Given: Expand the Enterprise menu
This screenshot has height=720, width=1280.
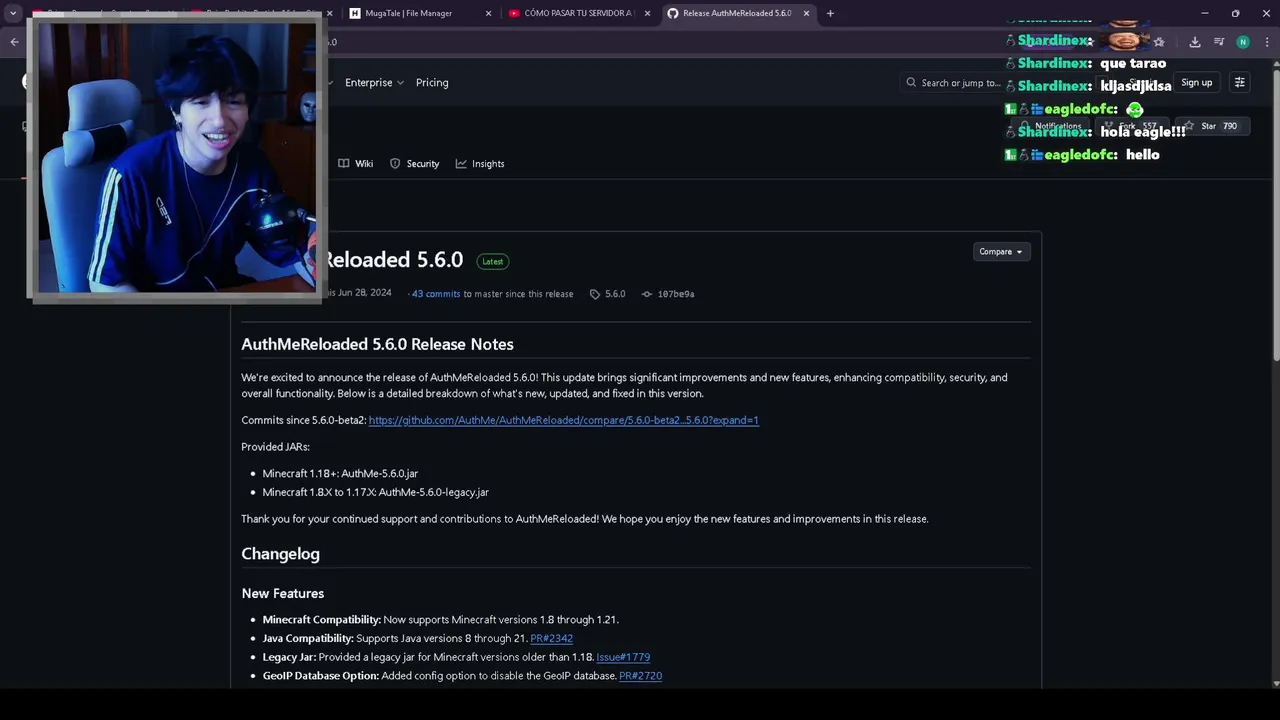Looking at the screenshot, I should (x=374, y=83).
